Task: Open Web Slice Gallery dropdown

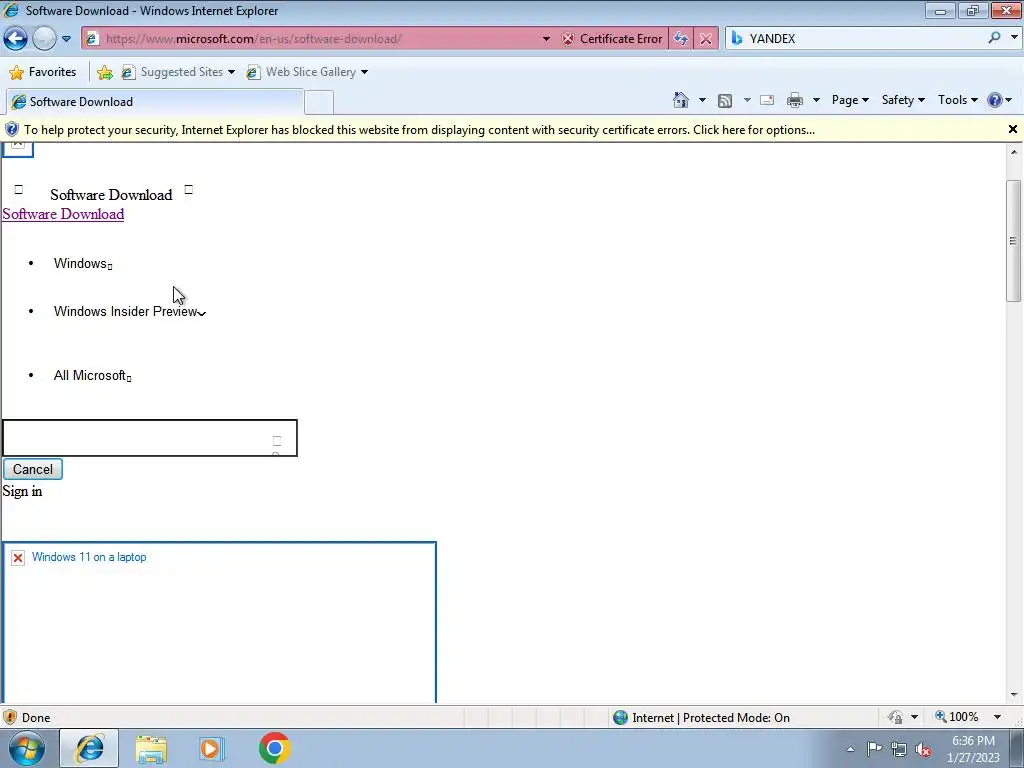Action: (x=307, y=72)
